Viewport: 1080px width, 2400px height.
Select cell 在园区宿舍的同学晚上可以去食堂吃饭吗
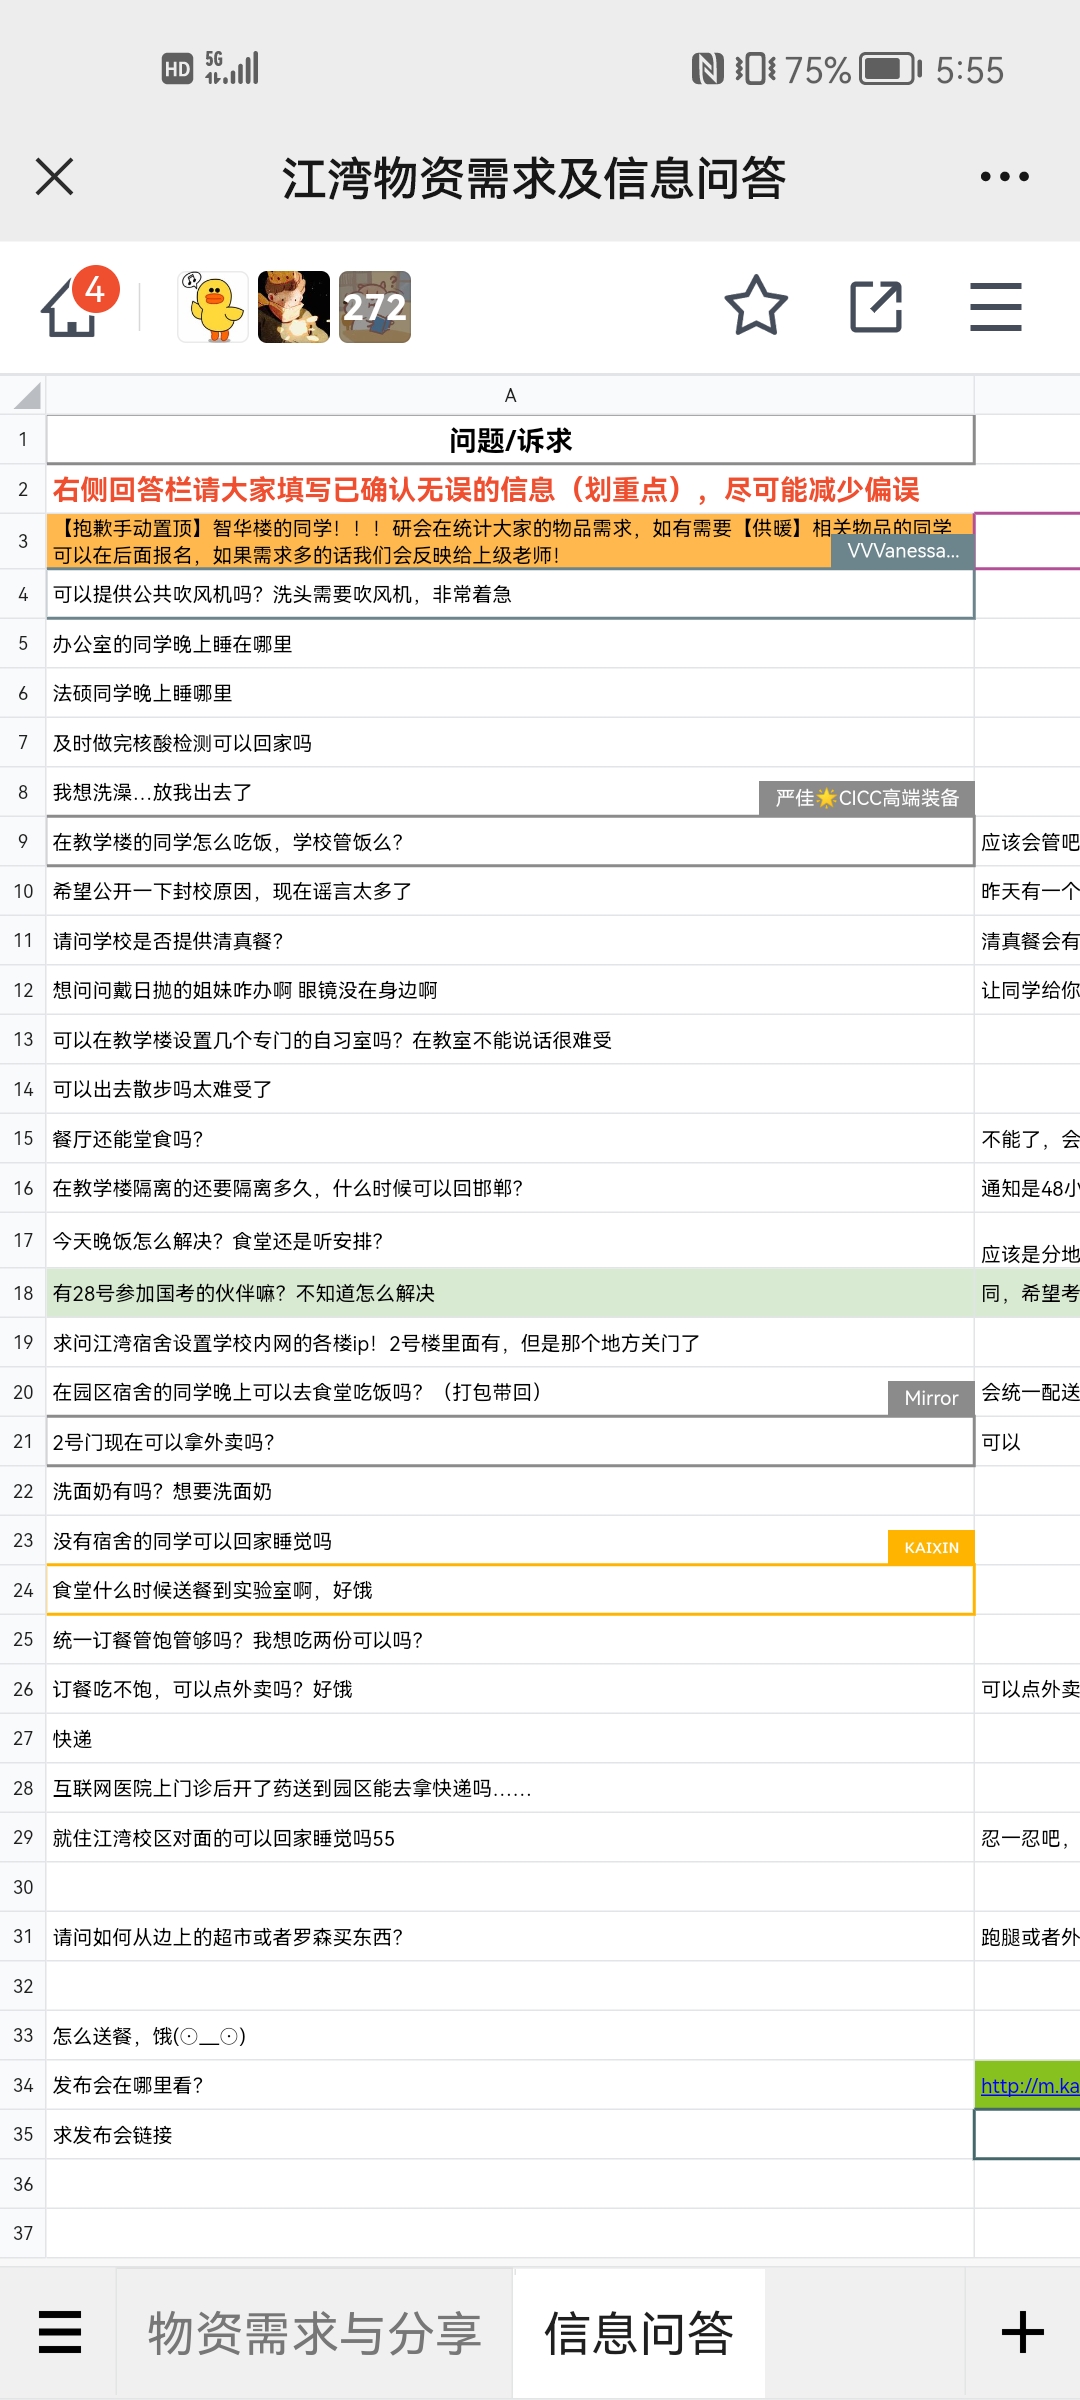click(510, 1392)
